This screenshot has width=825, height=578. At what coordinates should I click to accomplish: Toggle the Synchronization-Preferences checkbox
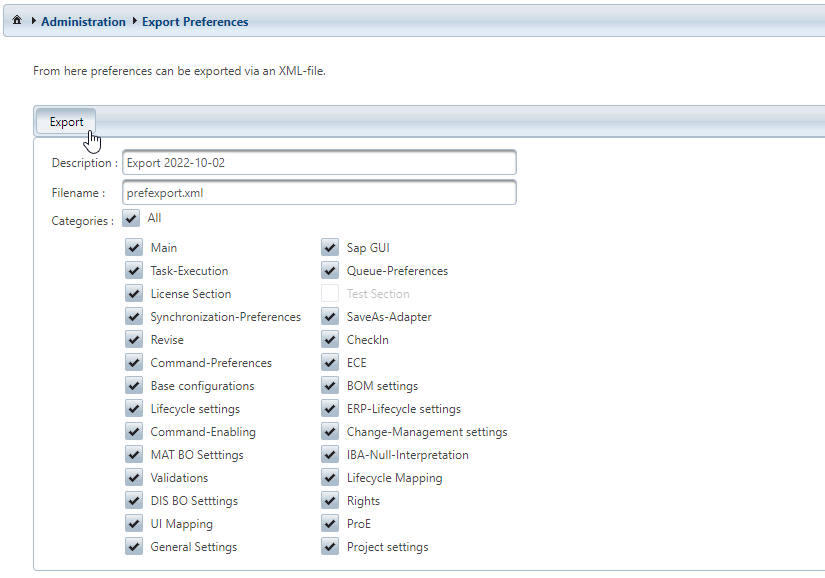tap(134, 316)
